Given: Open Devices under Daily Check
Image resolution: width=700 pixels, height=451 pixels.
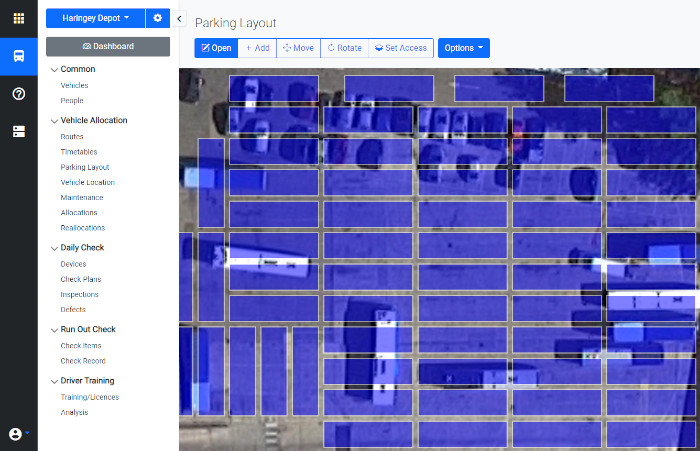Looking at the screenshot, I should coord(73,264).
